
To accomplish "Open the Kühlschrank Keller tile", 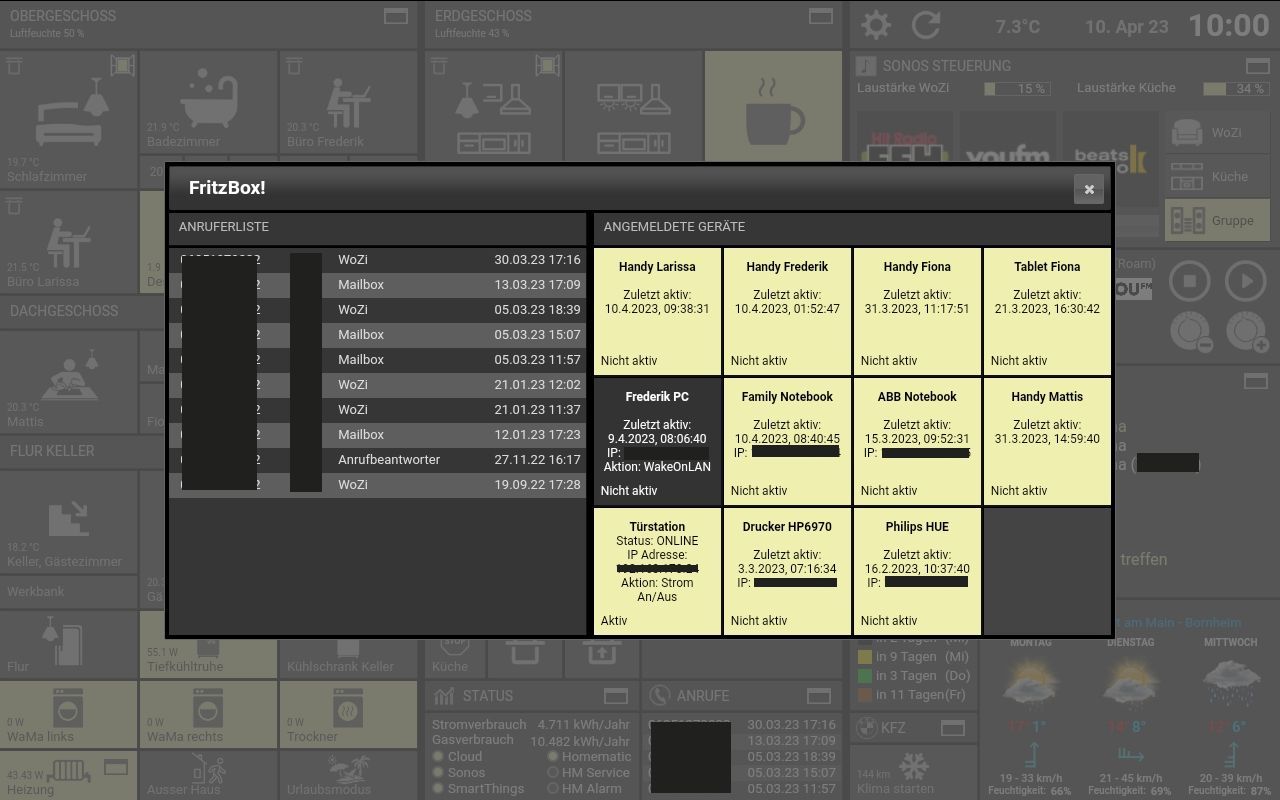I will click(348, 645).
